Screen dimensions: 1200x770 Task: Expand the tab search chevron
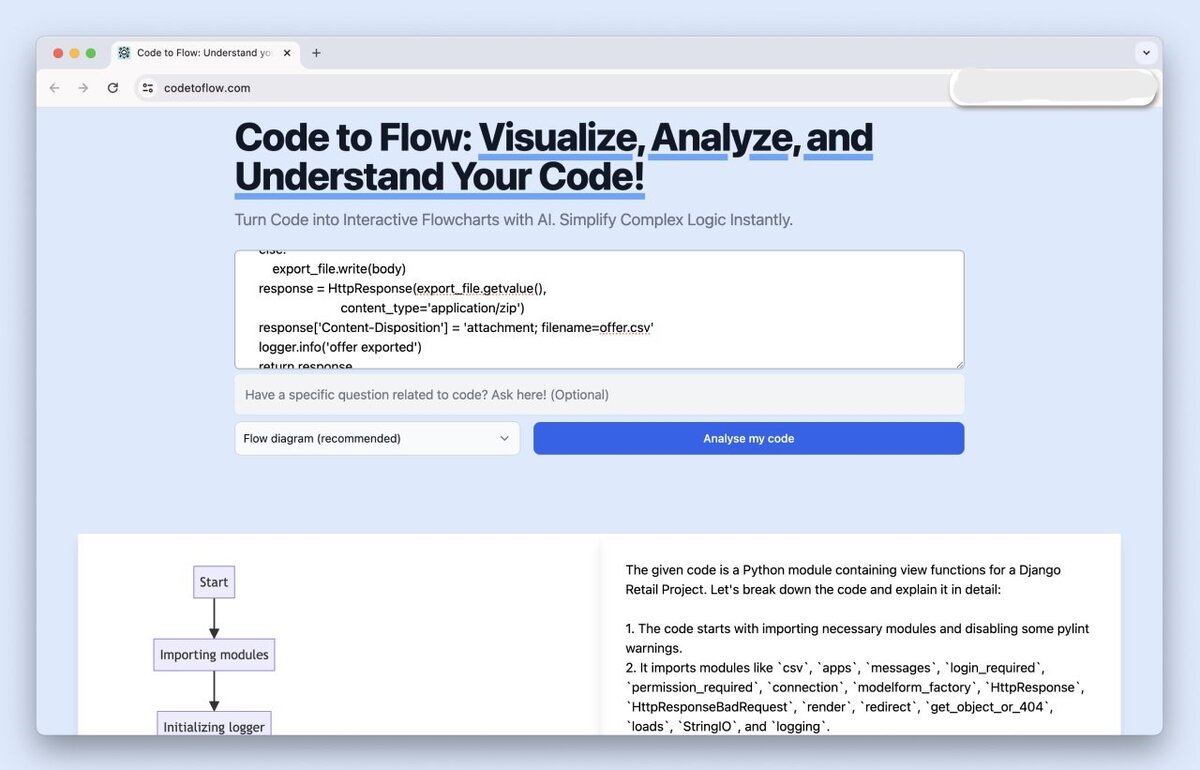1146,53
